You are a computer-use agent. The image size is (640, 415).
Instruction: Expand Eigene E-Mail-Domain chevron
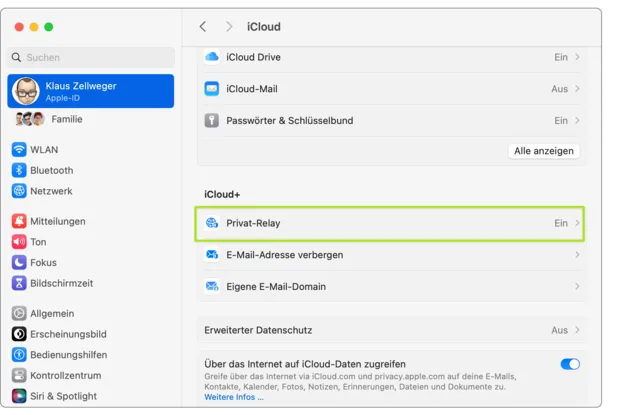point(577,286)
